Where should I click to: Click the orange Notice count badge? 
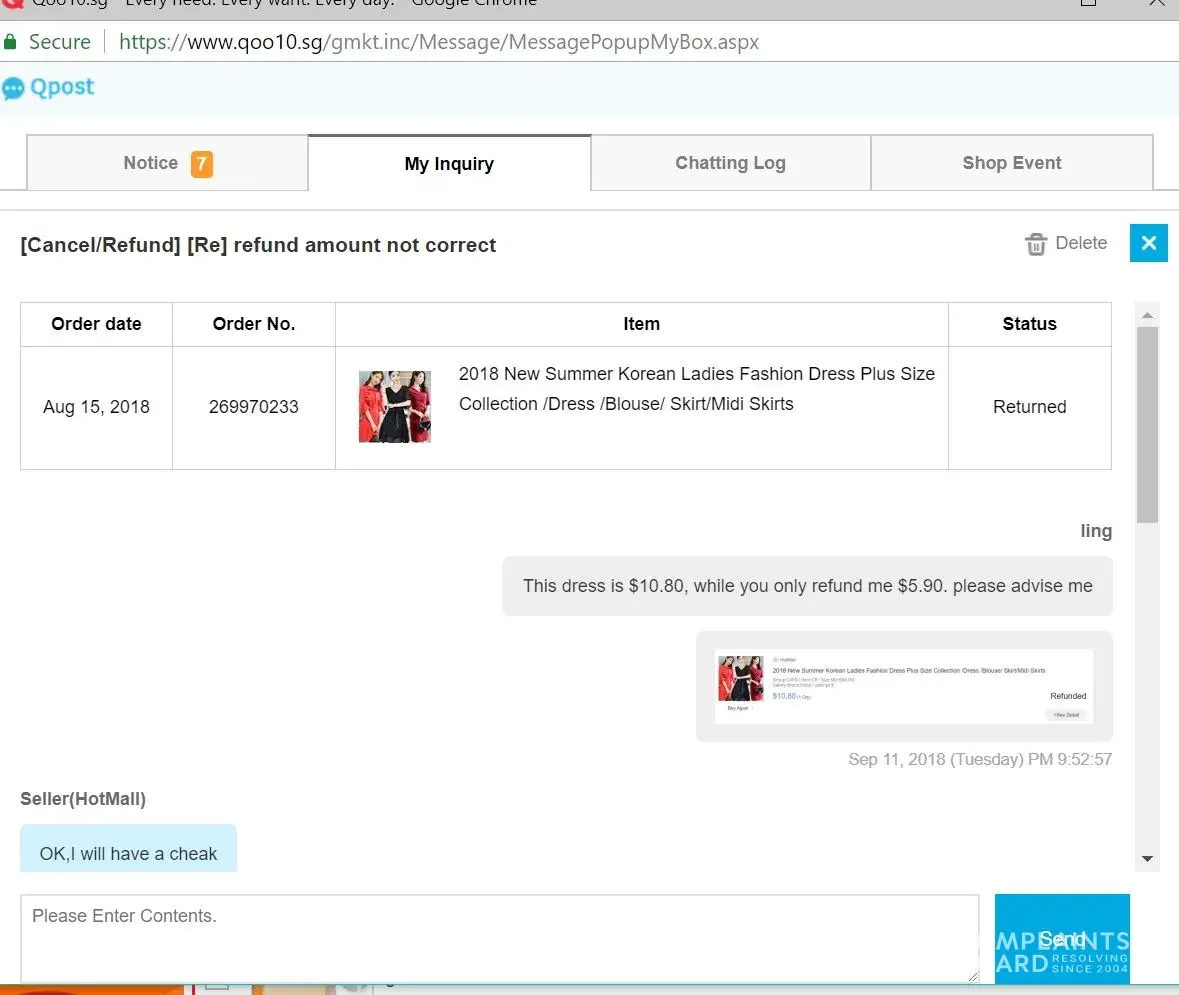point(201,163)
